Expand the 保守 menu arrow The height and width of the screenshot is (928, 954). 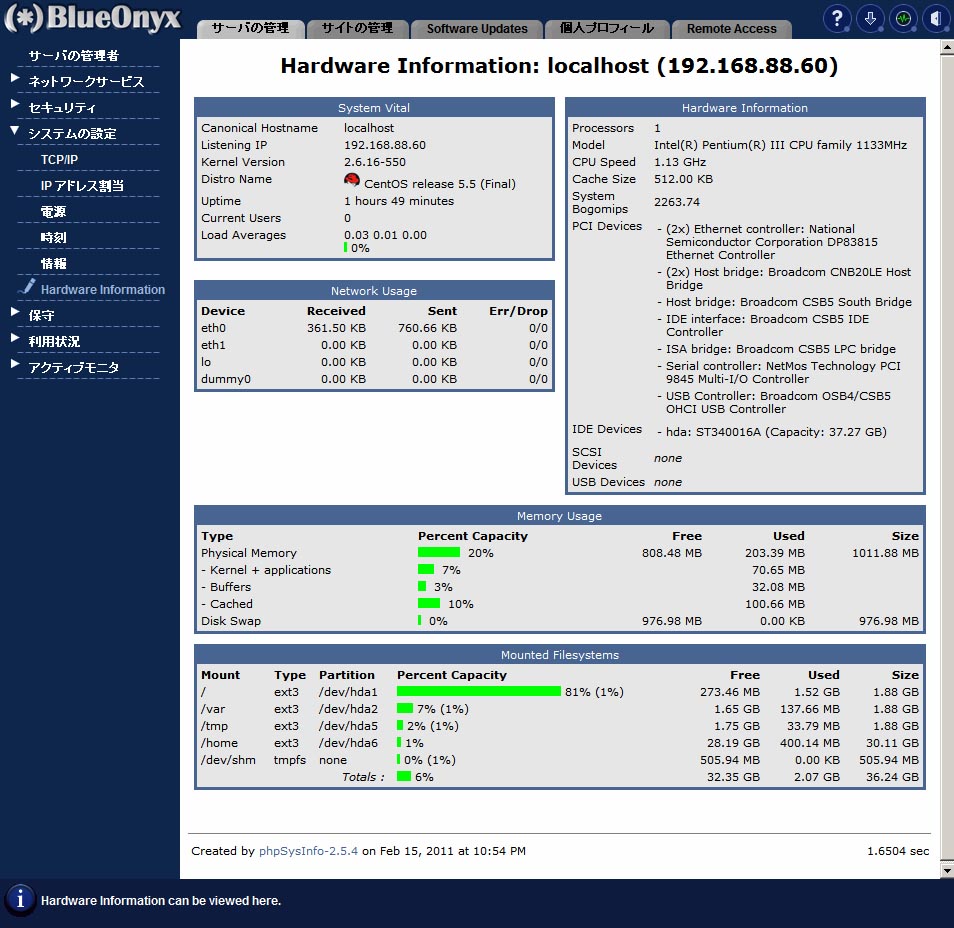[x=15, y=312]
